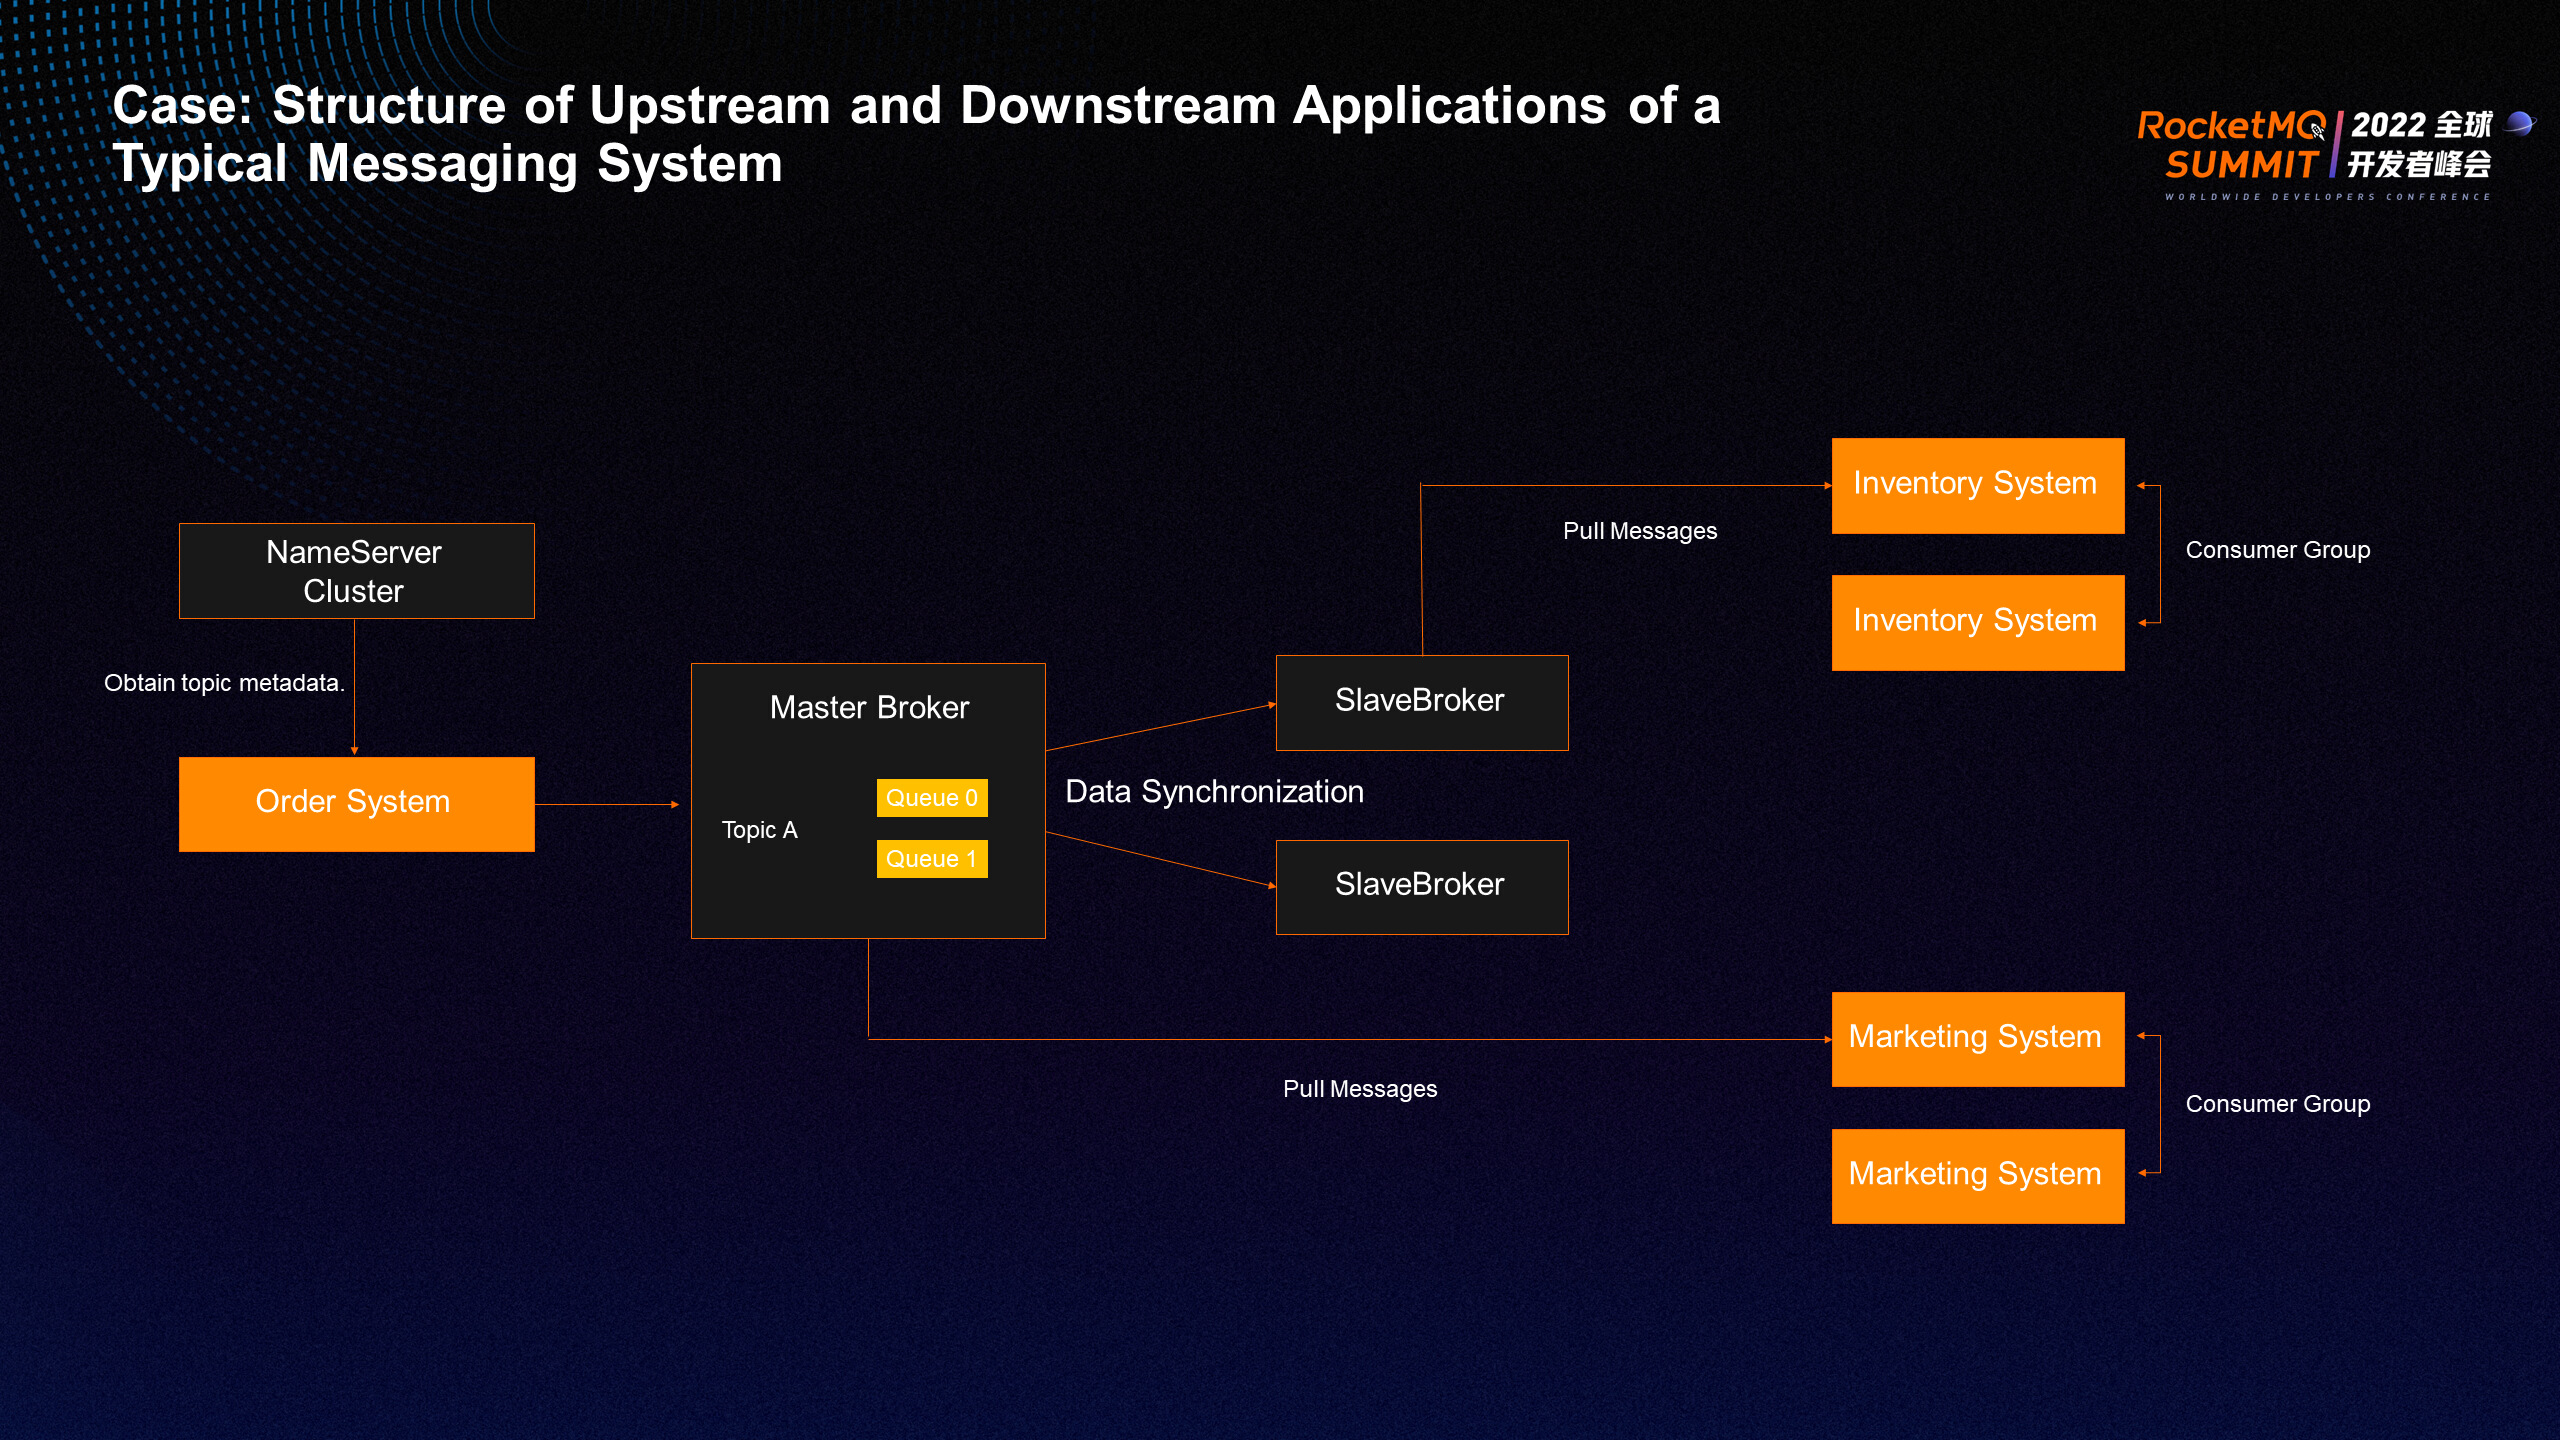Click the NameServer Cluster box
Screen dimensions: 2560x1440
pos(356,571)
